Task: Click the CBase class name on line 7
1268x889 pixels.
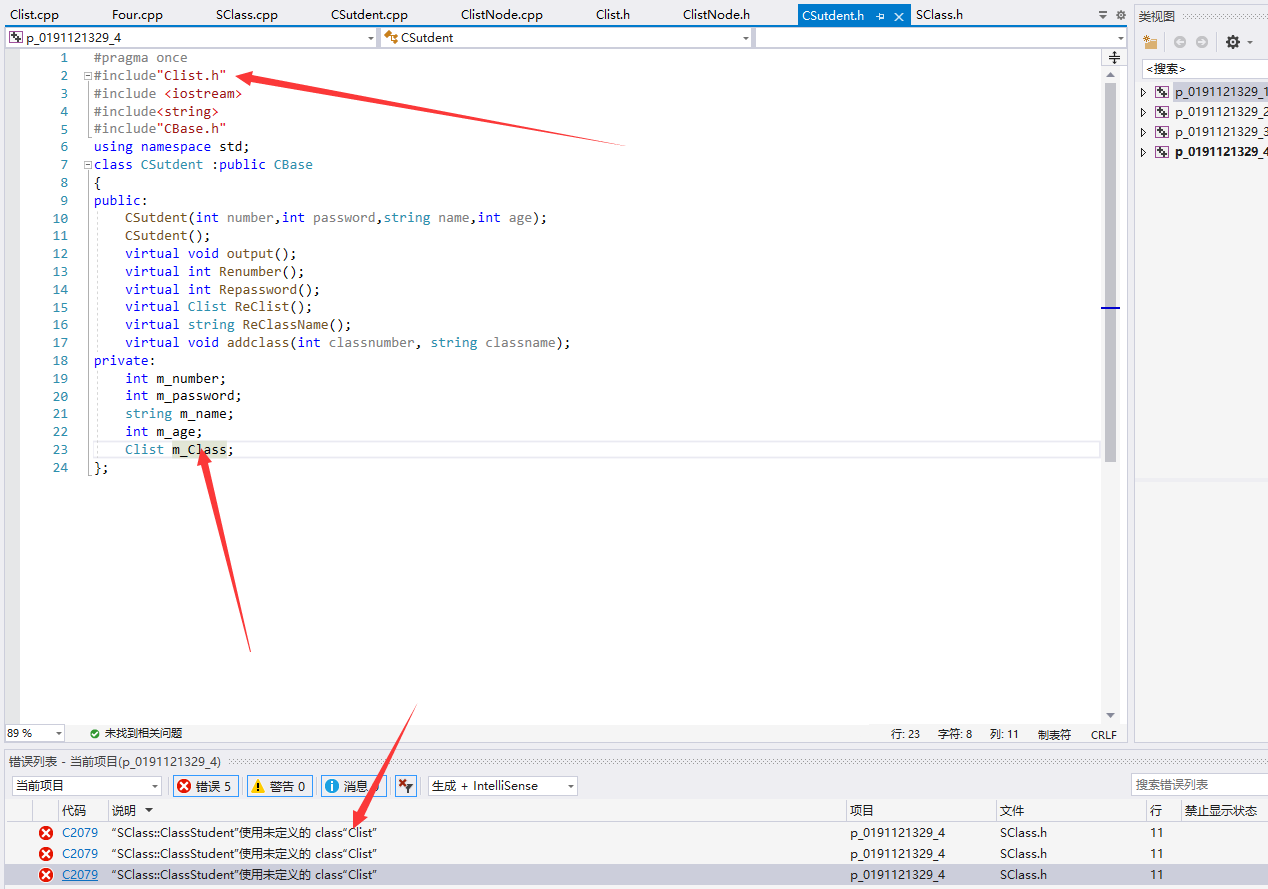Action: tap(293, 165)
